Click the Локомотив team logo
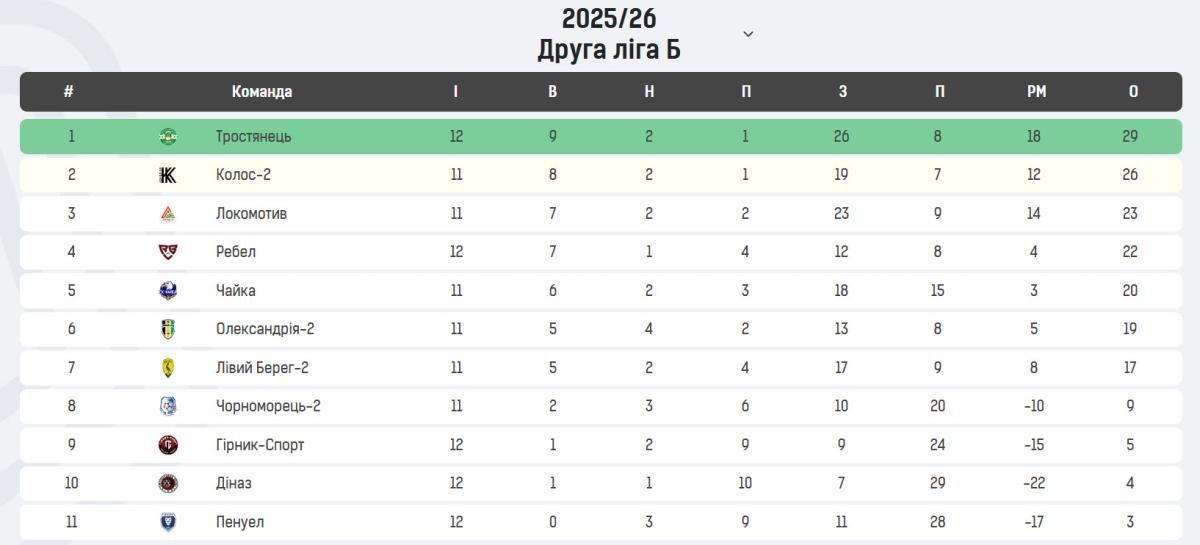 coord(168,213)
